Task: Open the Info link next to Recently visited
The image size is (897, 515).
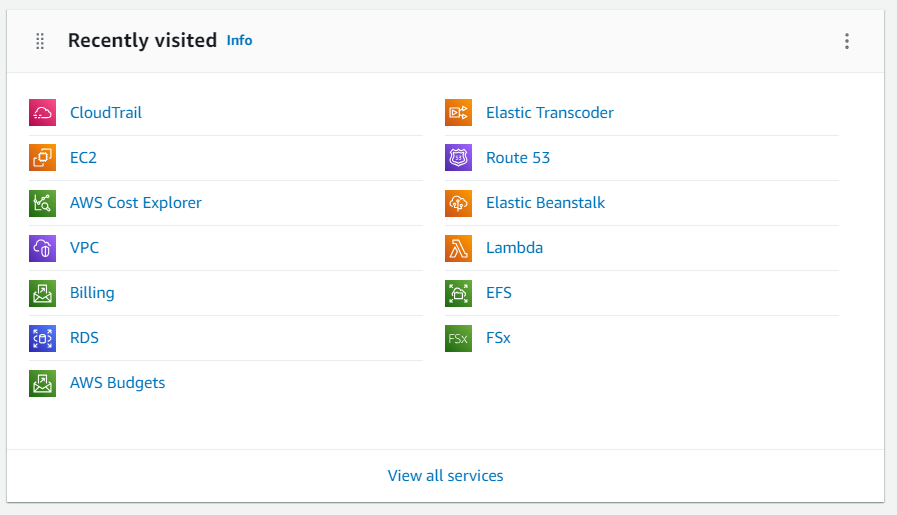Action: 240,41
